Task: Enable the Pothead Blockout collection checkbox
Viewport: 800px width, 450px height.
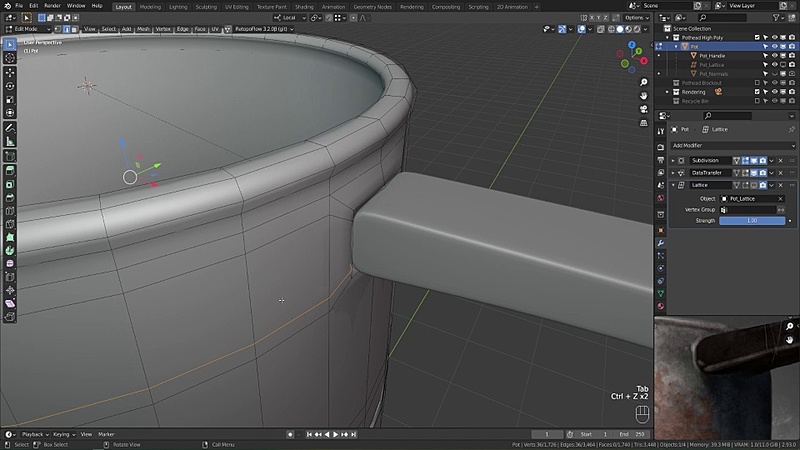Action: click(x=757, y=83)
